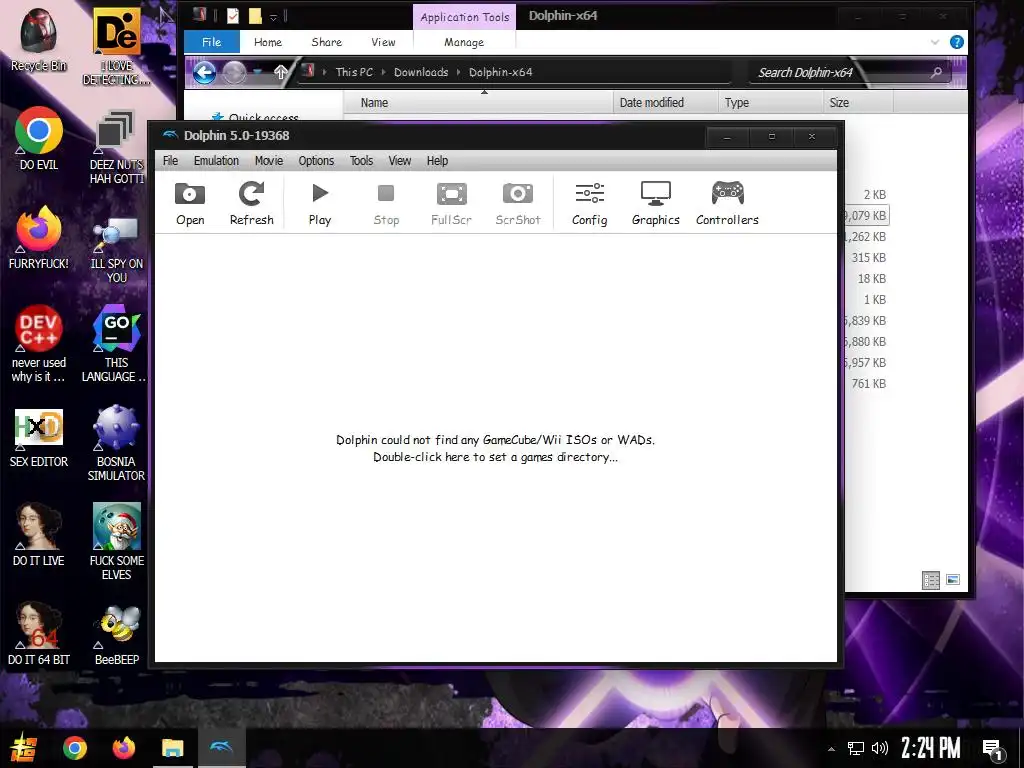Go up one folder in Explorer
1024x768 pixels.
click(280, 72)
